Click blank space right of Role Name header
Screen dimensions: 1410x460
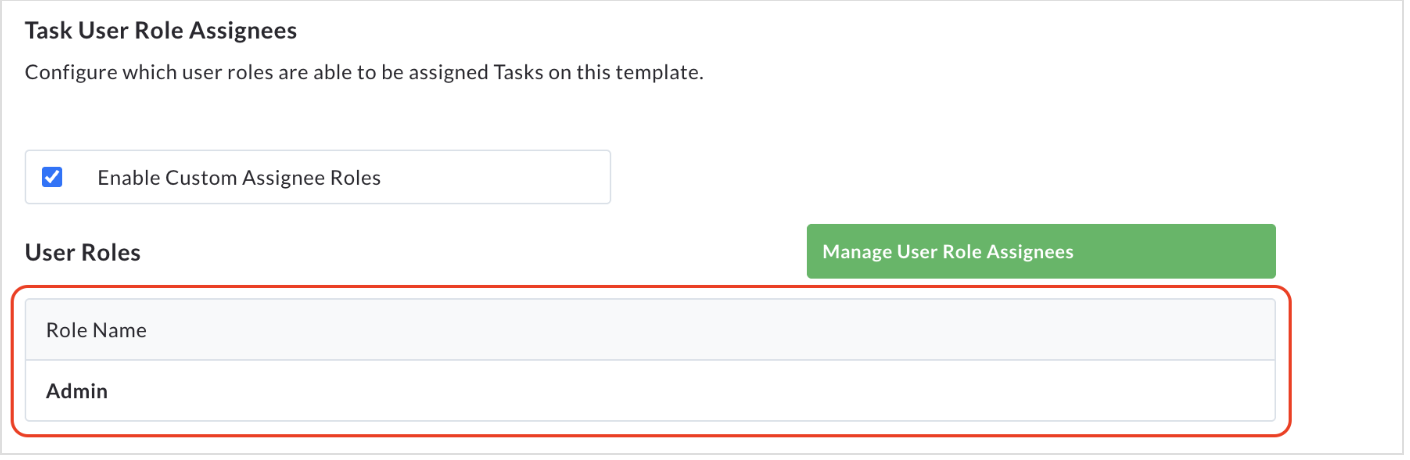coord(700,330)
